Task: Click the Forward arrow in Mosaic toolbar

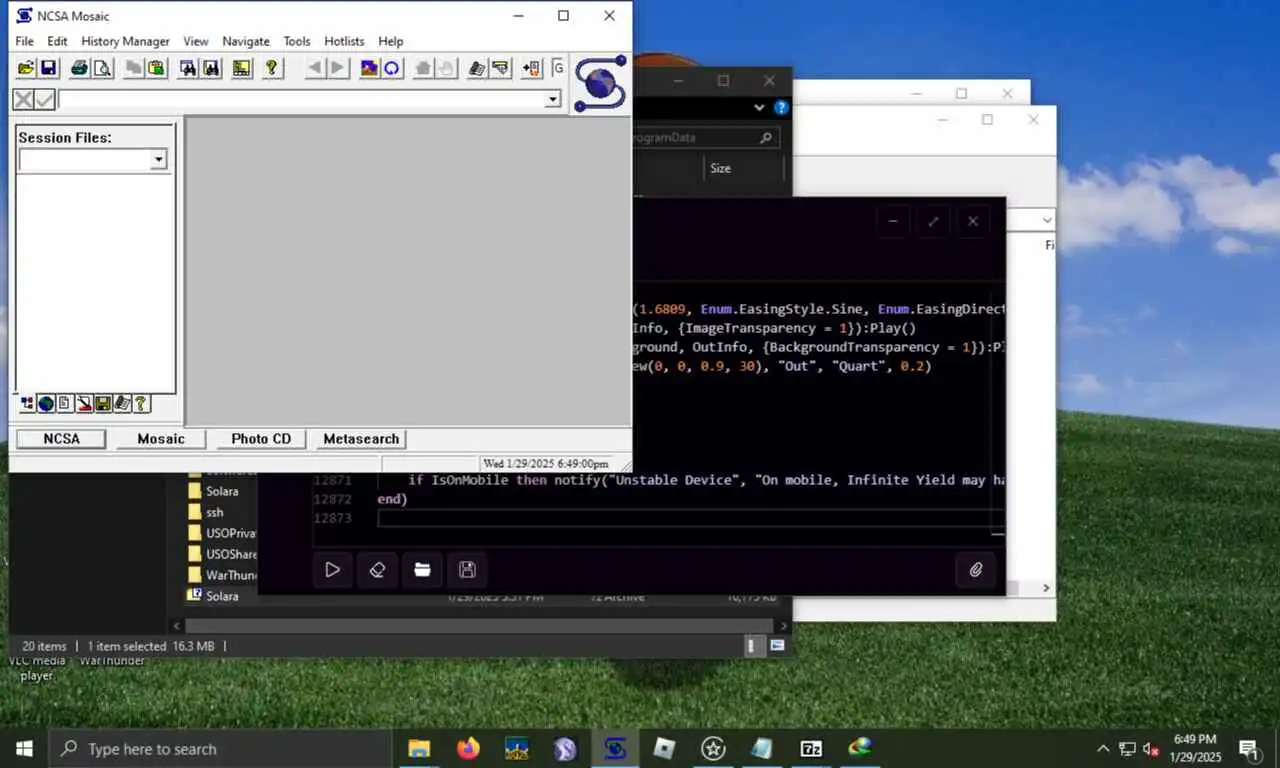Action: coord(338,68)
